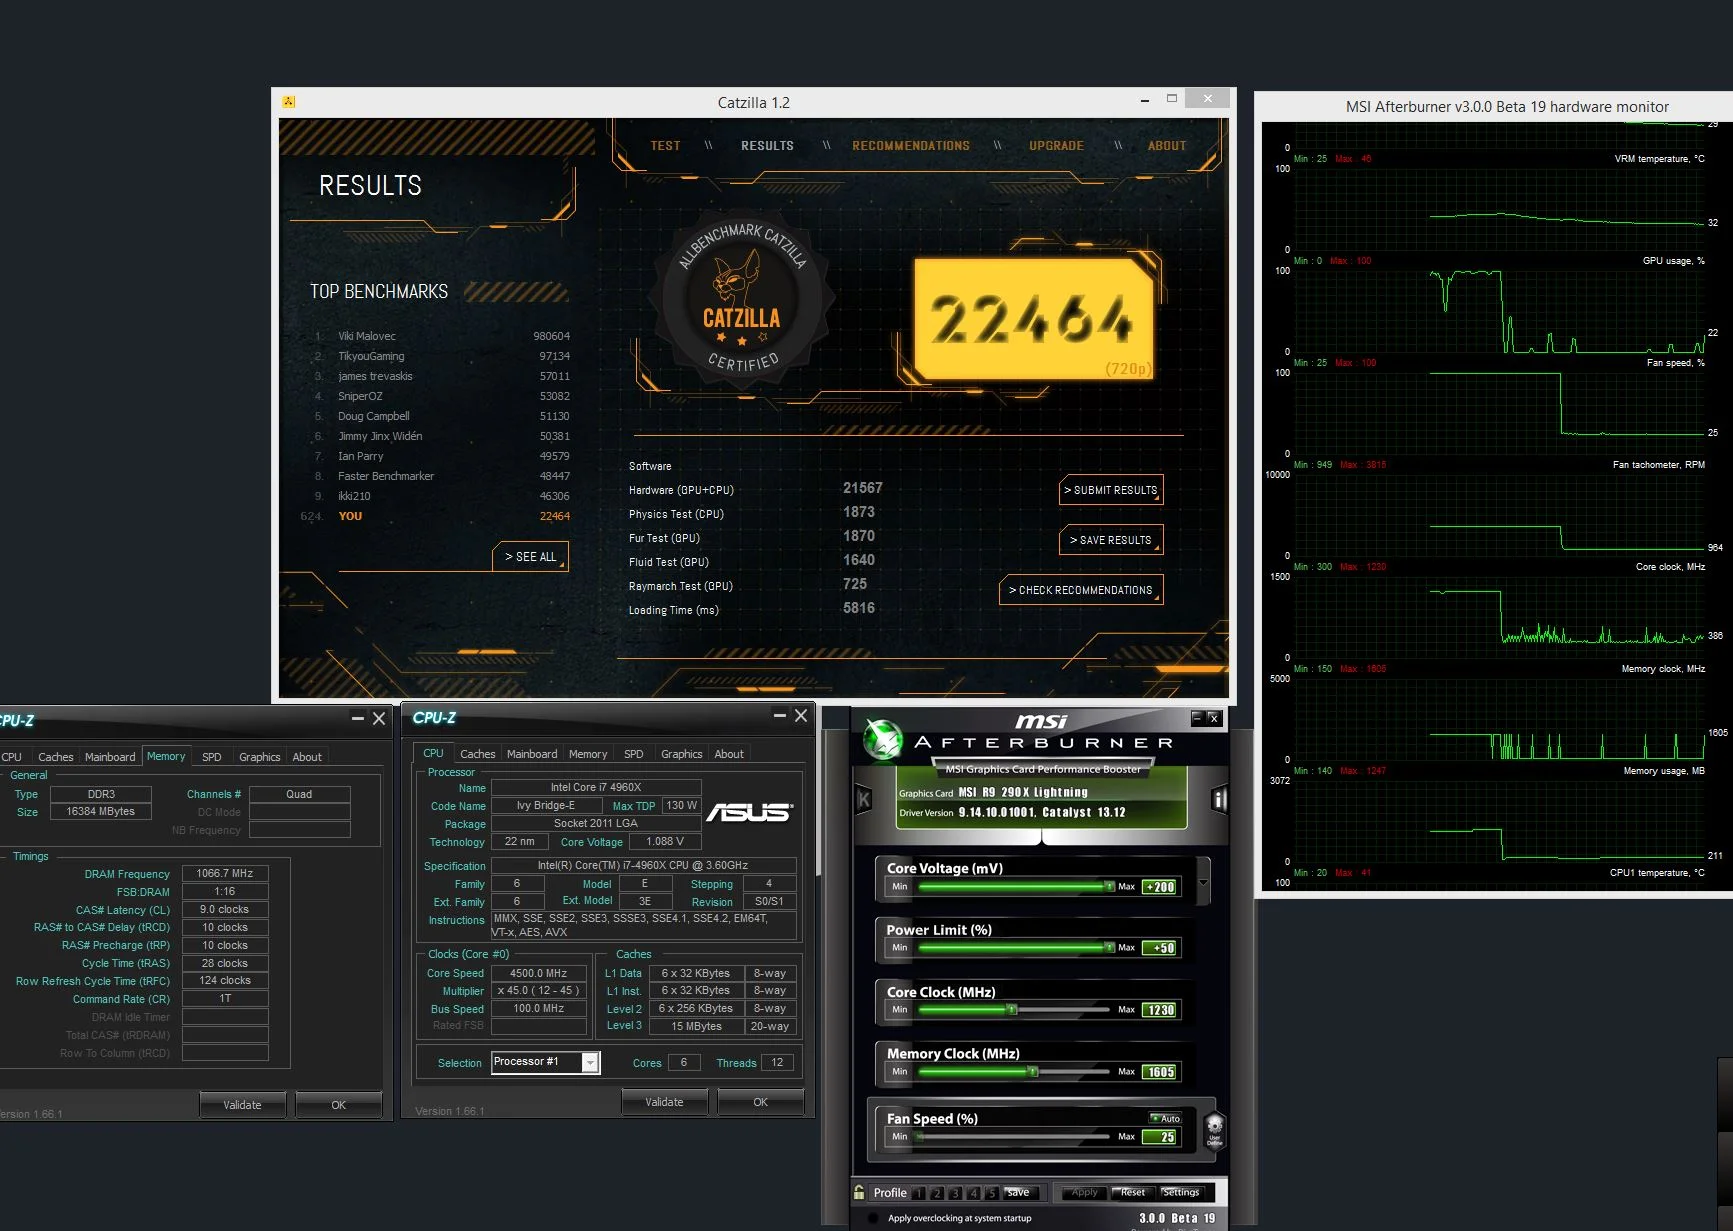Click OK in the left CPU-Z window

339,1105
